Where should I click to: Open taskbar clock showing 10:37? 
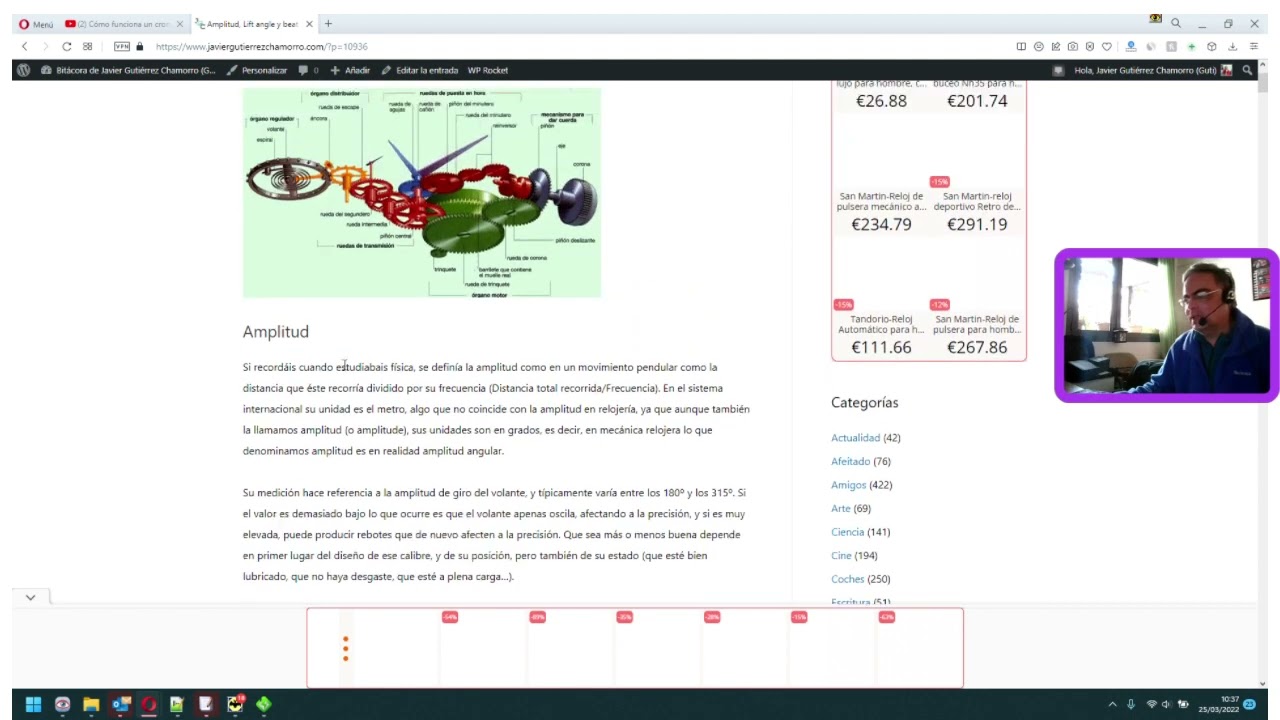click(x=1218, y=704)
